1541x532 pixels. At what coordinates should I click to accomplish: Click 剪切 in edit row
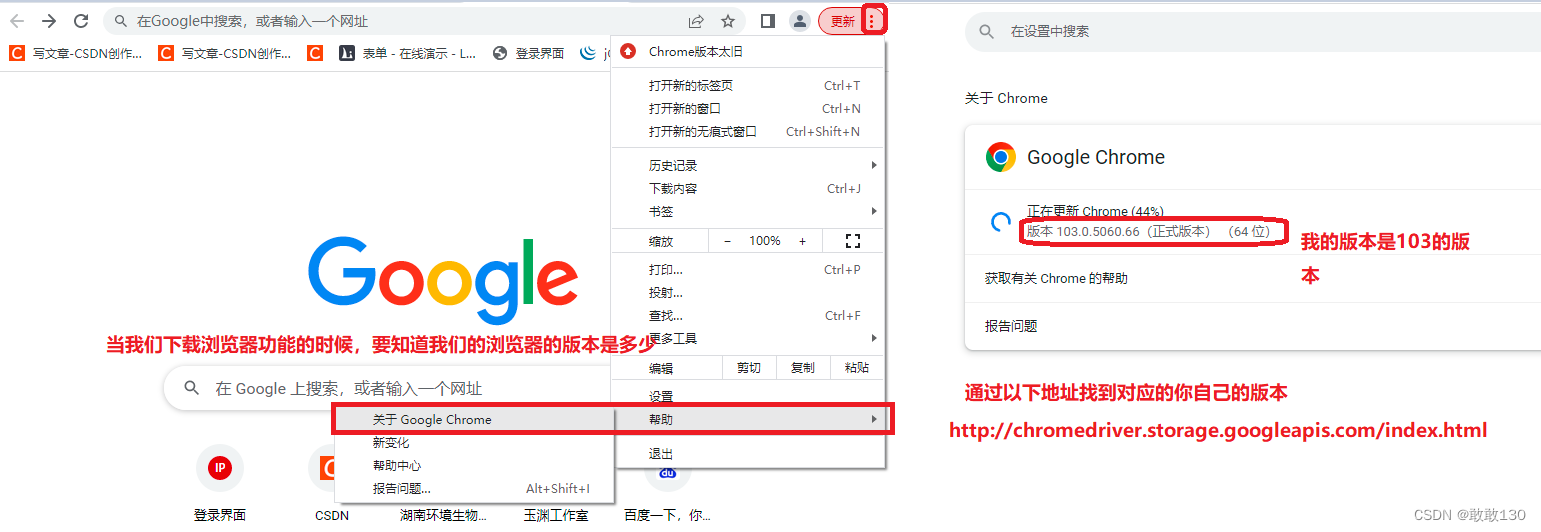[749, 368]
